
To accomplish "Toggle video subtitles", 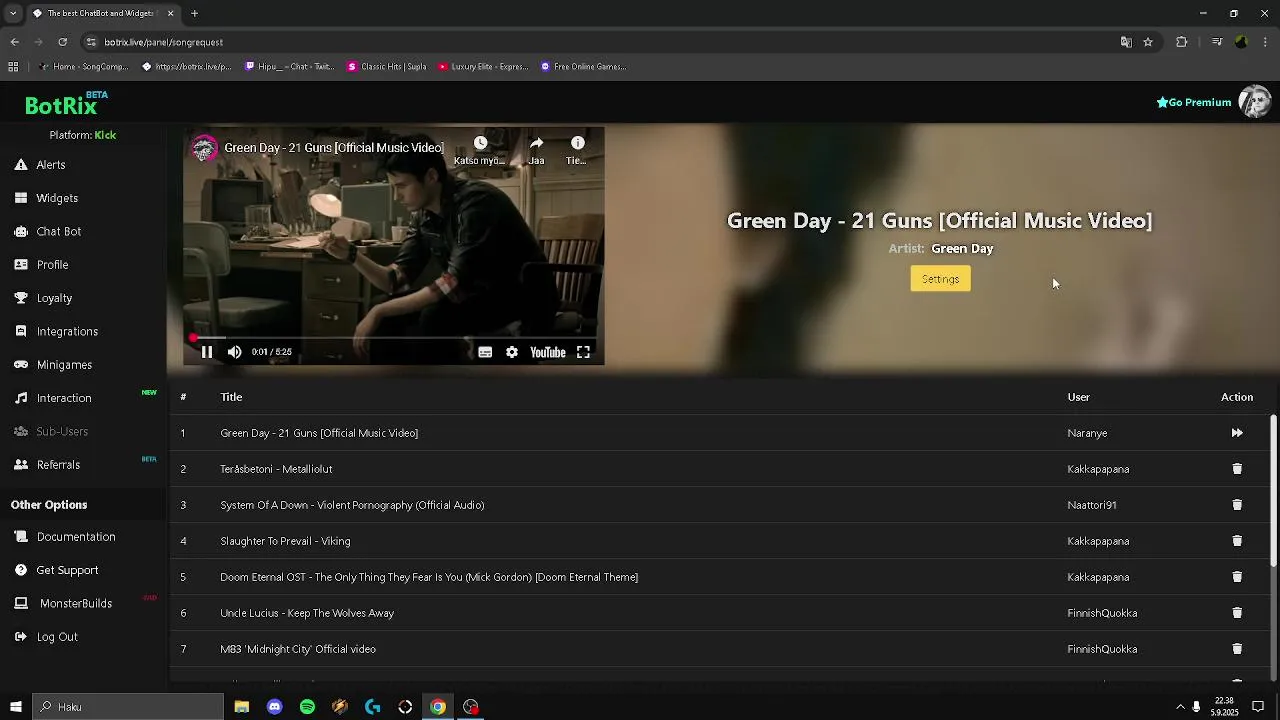I will 485,352.
